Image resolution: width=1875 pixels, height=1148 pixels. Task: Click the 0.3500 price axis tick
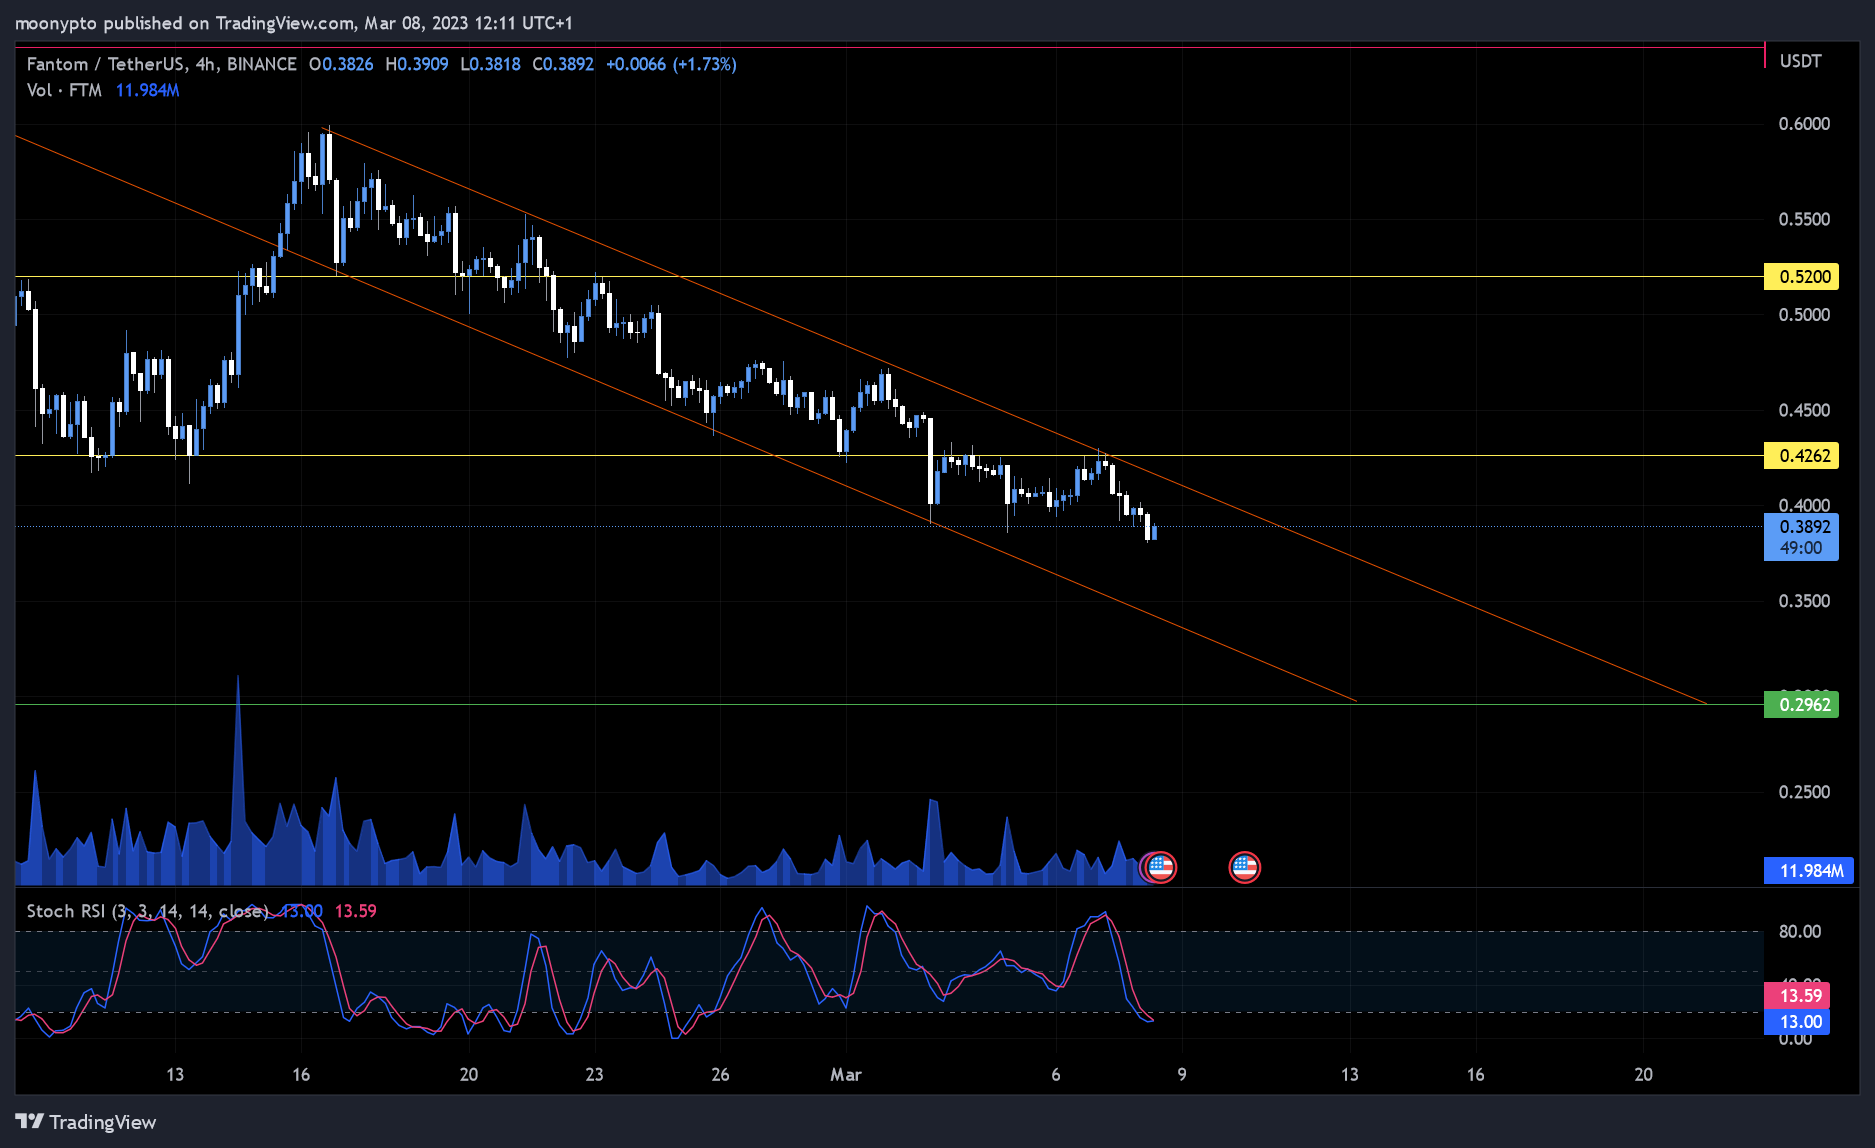[x=1804, y=601]
